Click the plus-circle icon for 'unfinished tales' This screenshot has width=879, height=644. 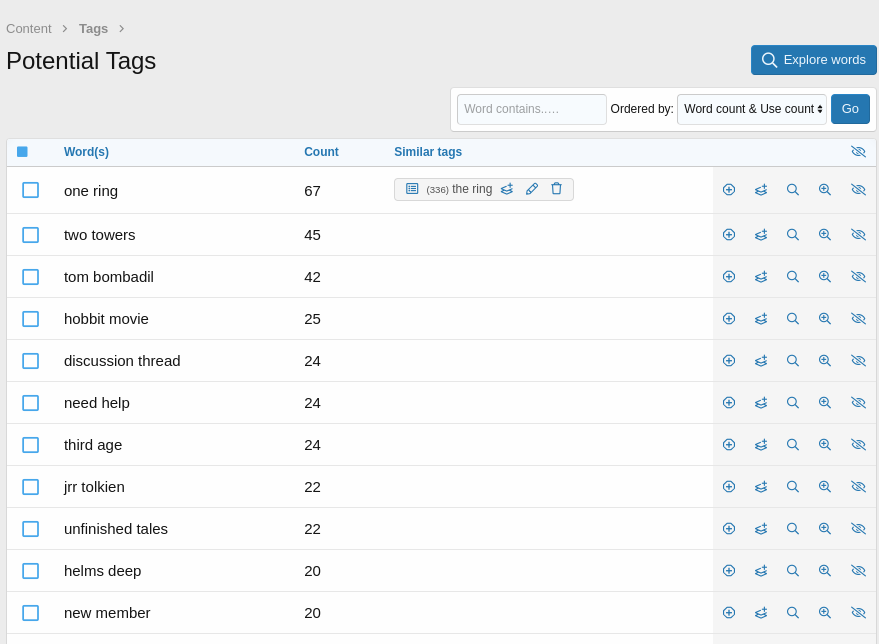coord(729,529)
